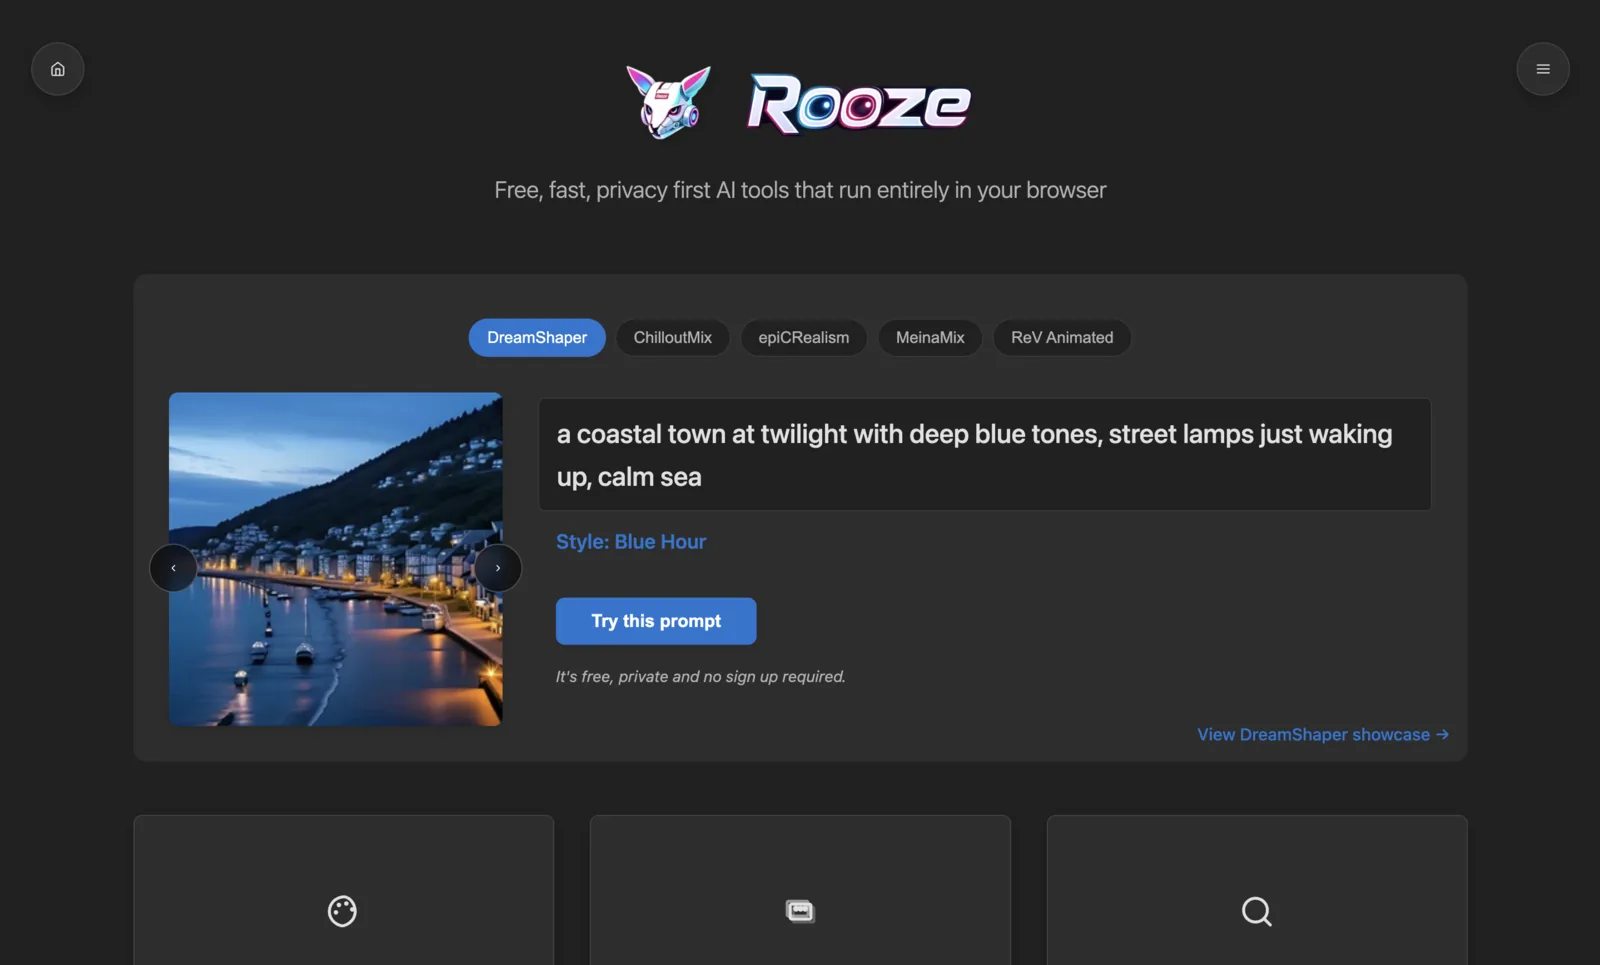Click the Try this prompt button
Viewport: 1600px width, 965px height.
click(656, 621)
